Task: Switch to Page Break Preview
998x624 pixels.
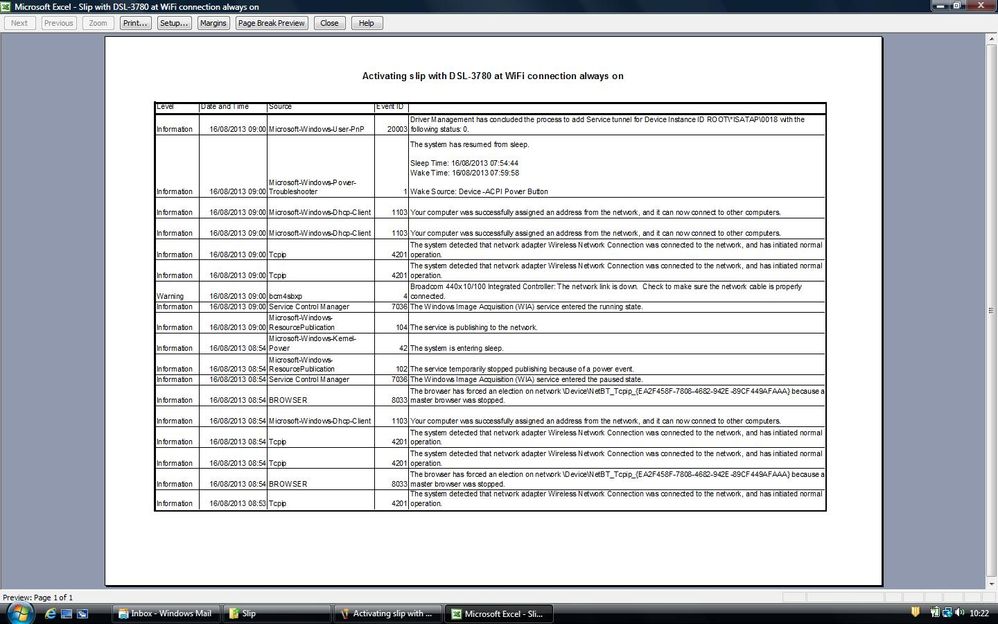Action: coord(271,23)
